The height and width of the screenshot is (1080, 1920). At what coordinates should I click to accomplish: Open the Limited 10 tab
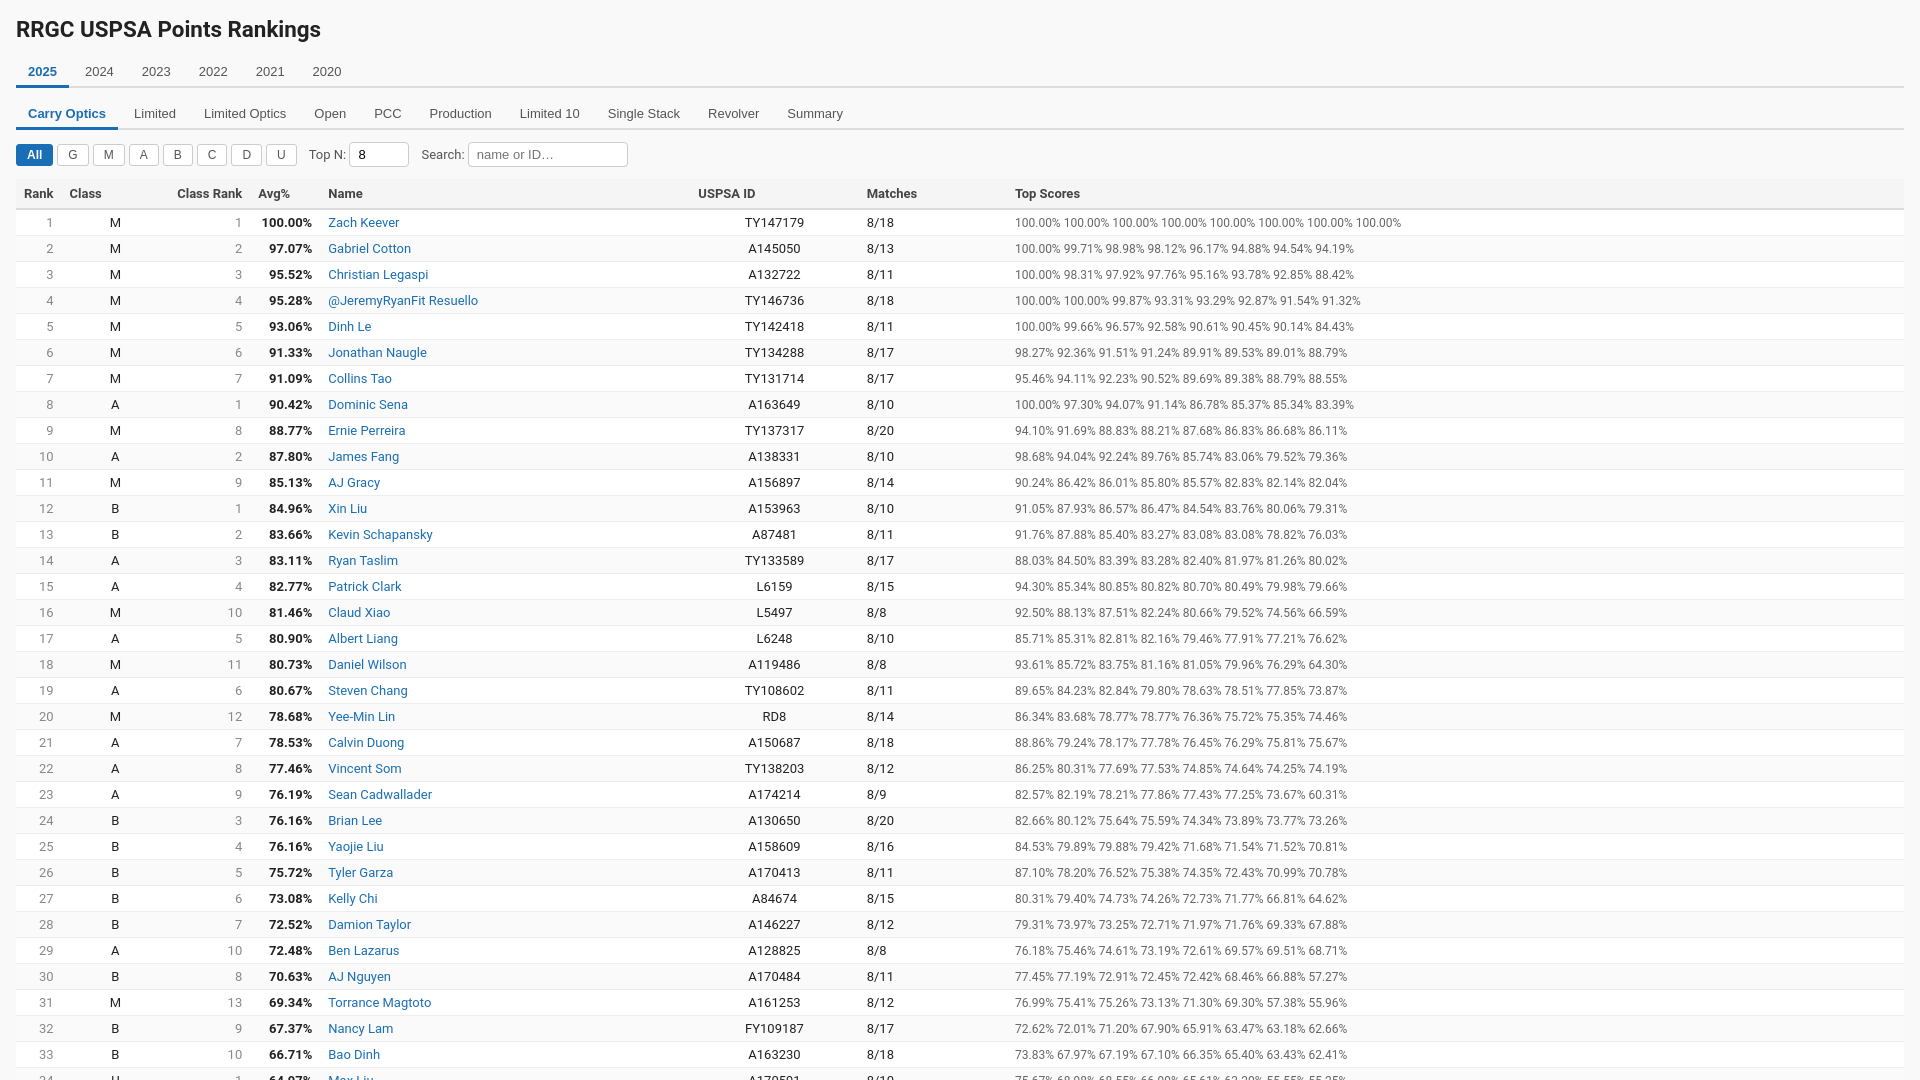(550, 114)
